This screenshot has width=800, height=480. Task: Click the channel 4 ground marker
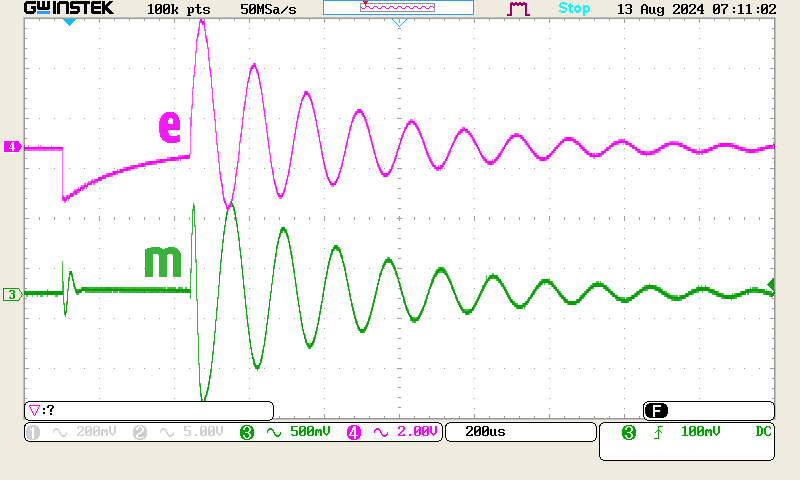point(12,147)
